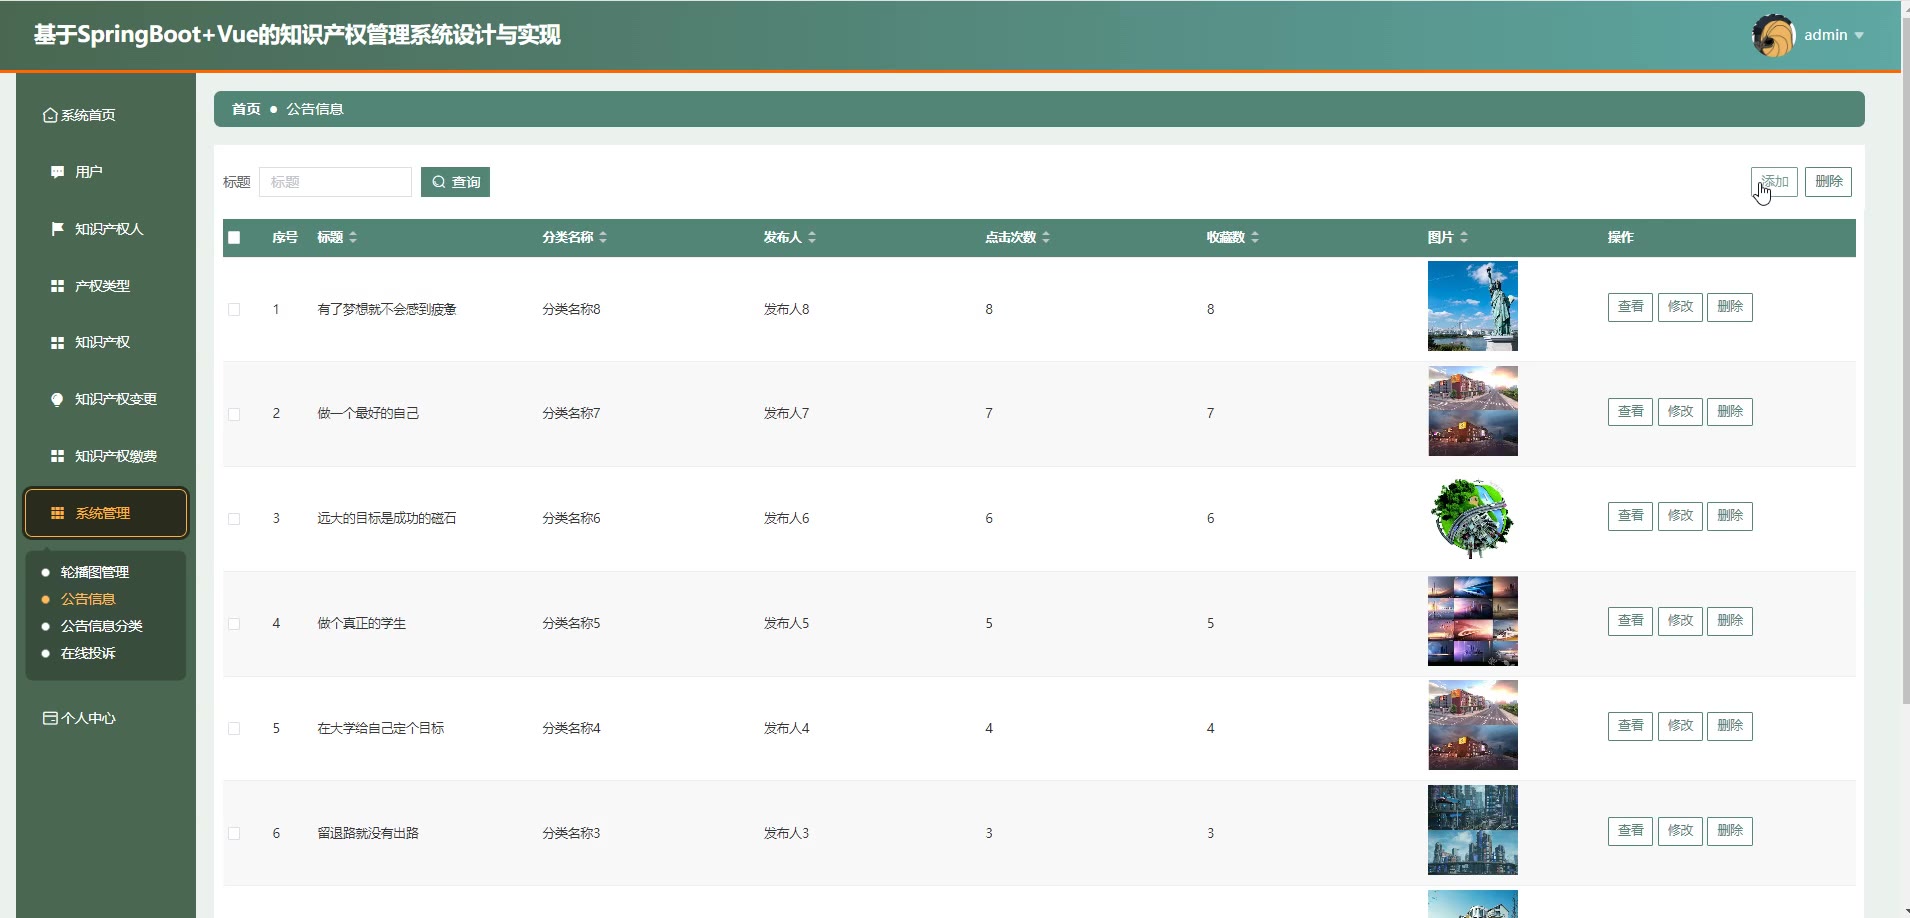1910x918 pixels.
Task: Check the row 6 checkbox for 留退路就没有出路
Action: tap(234, 834)
